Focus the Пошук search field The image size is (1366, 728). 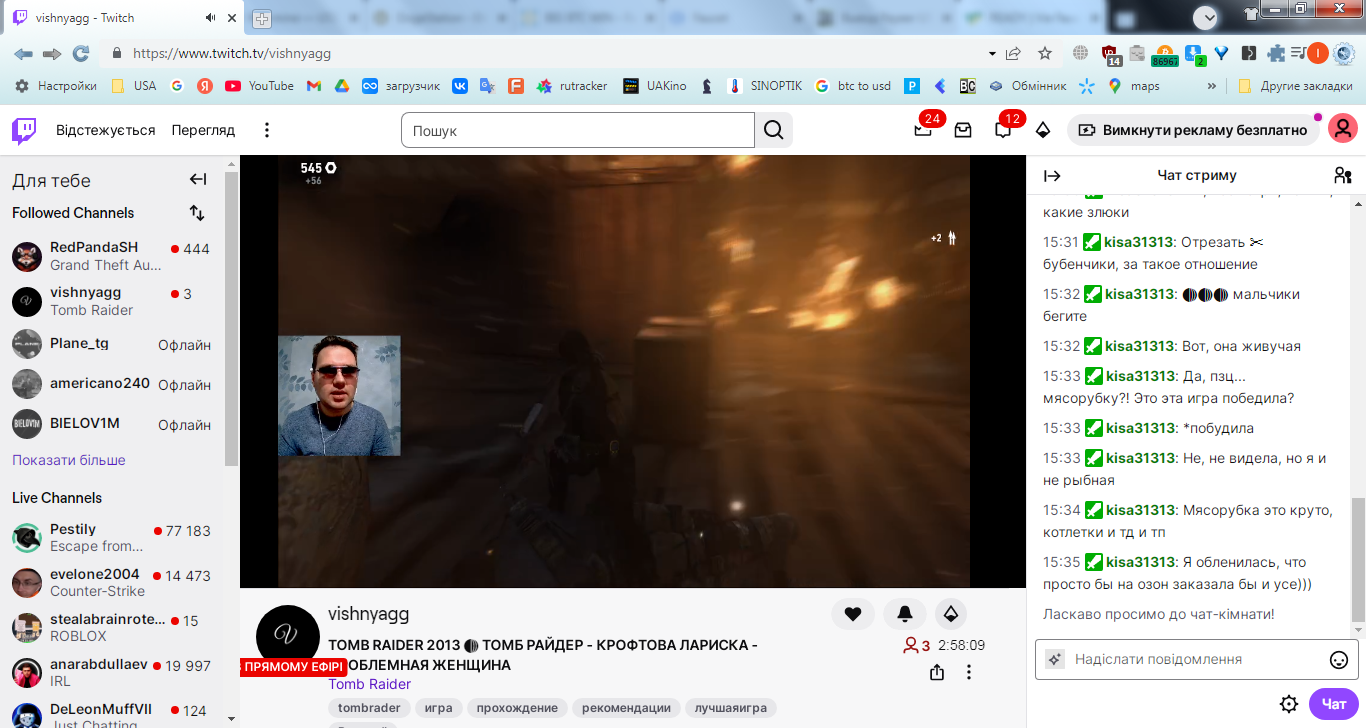578,130
